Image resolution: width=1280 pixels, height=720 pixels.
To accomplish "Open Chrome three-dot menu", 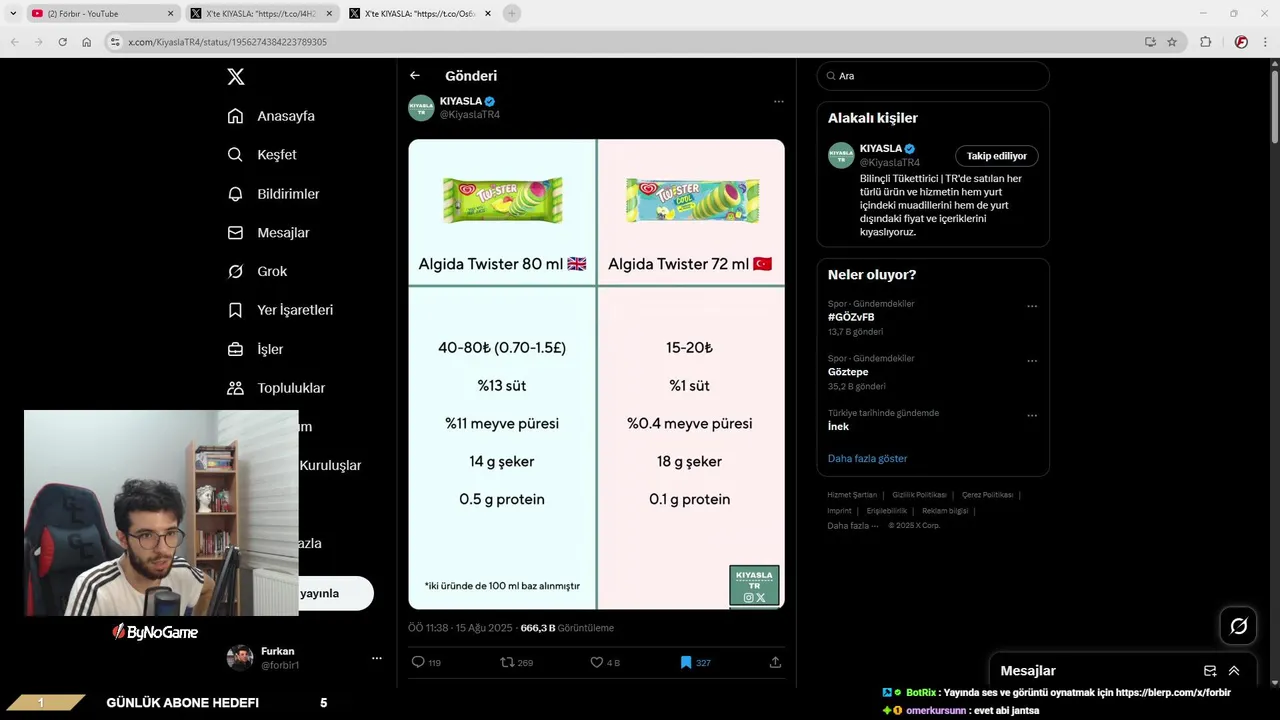I will tap(1265, 42).
